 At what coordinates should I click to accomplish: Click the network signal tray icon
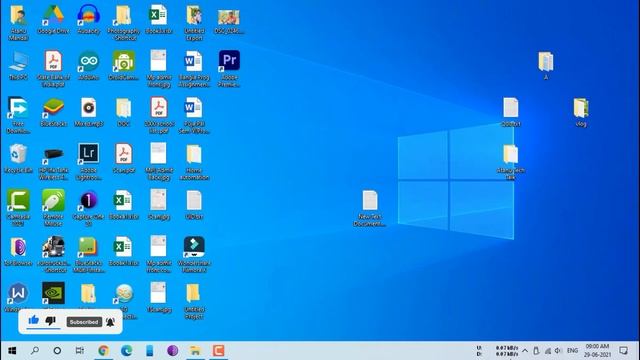click(x=548, y=351)
